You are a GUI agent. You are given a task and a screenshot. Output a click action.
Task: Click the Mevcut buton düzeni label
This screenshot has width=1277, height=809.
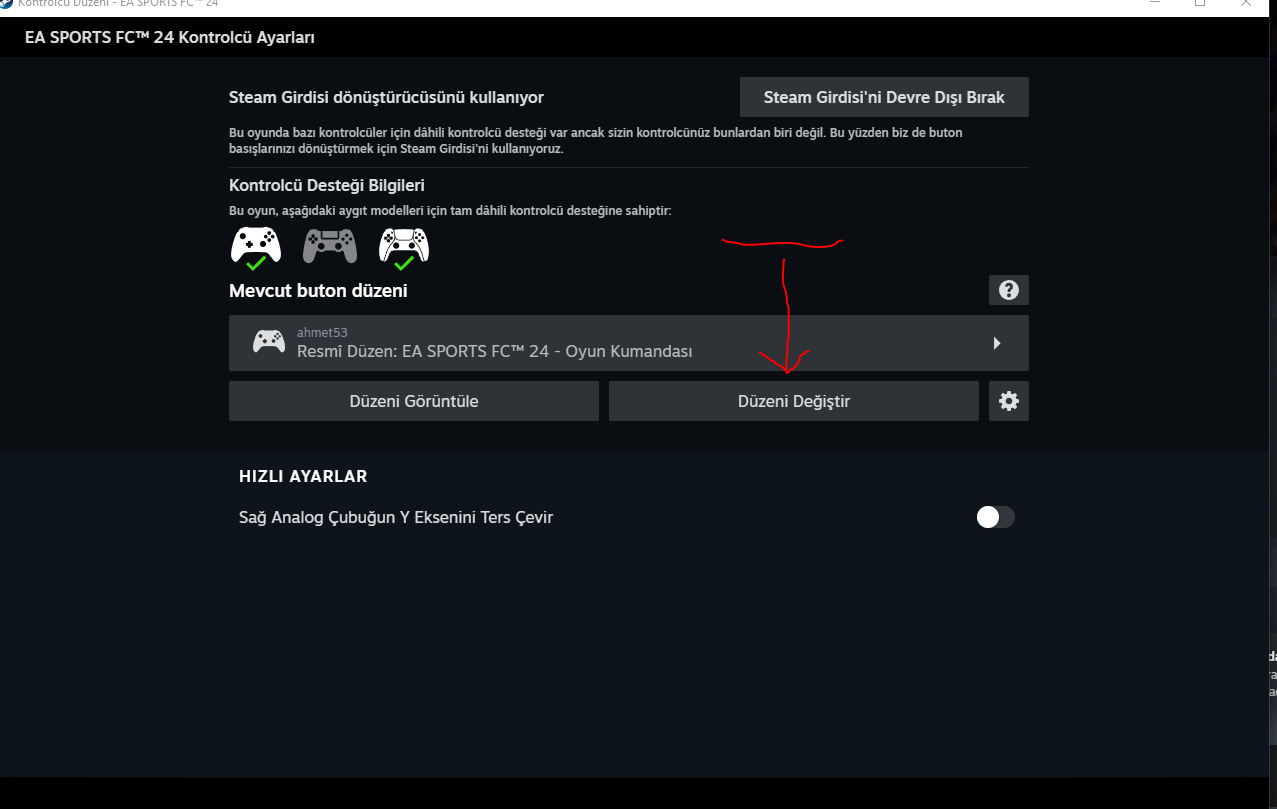coord(318,291)
